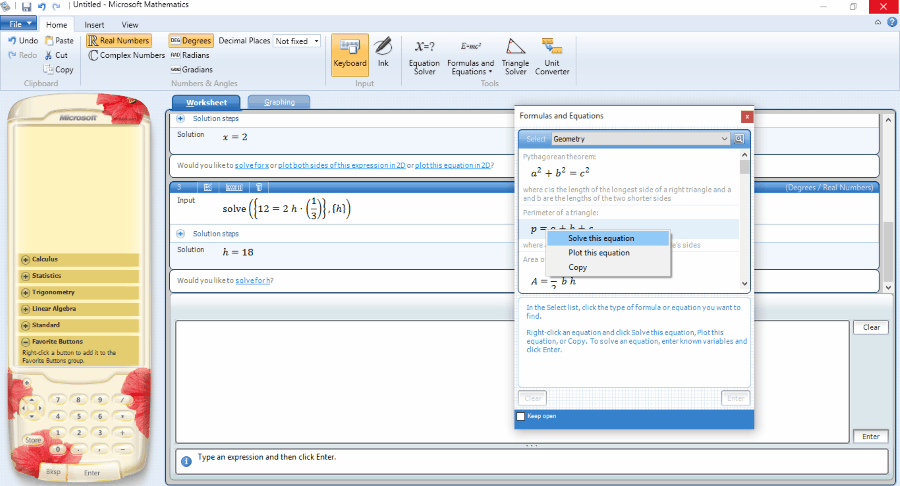
Task: Click the solve for x link
Action: (x=252, y=165)
